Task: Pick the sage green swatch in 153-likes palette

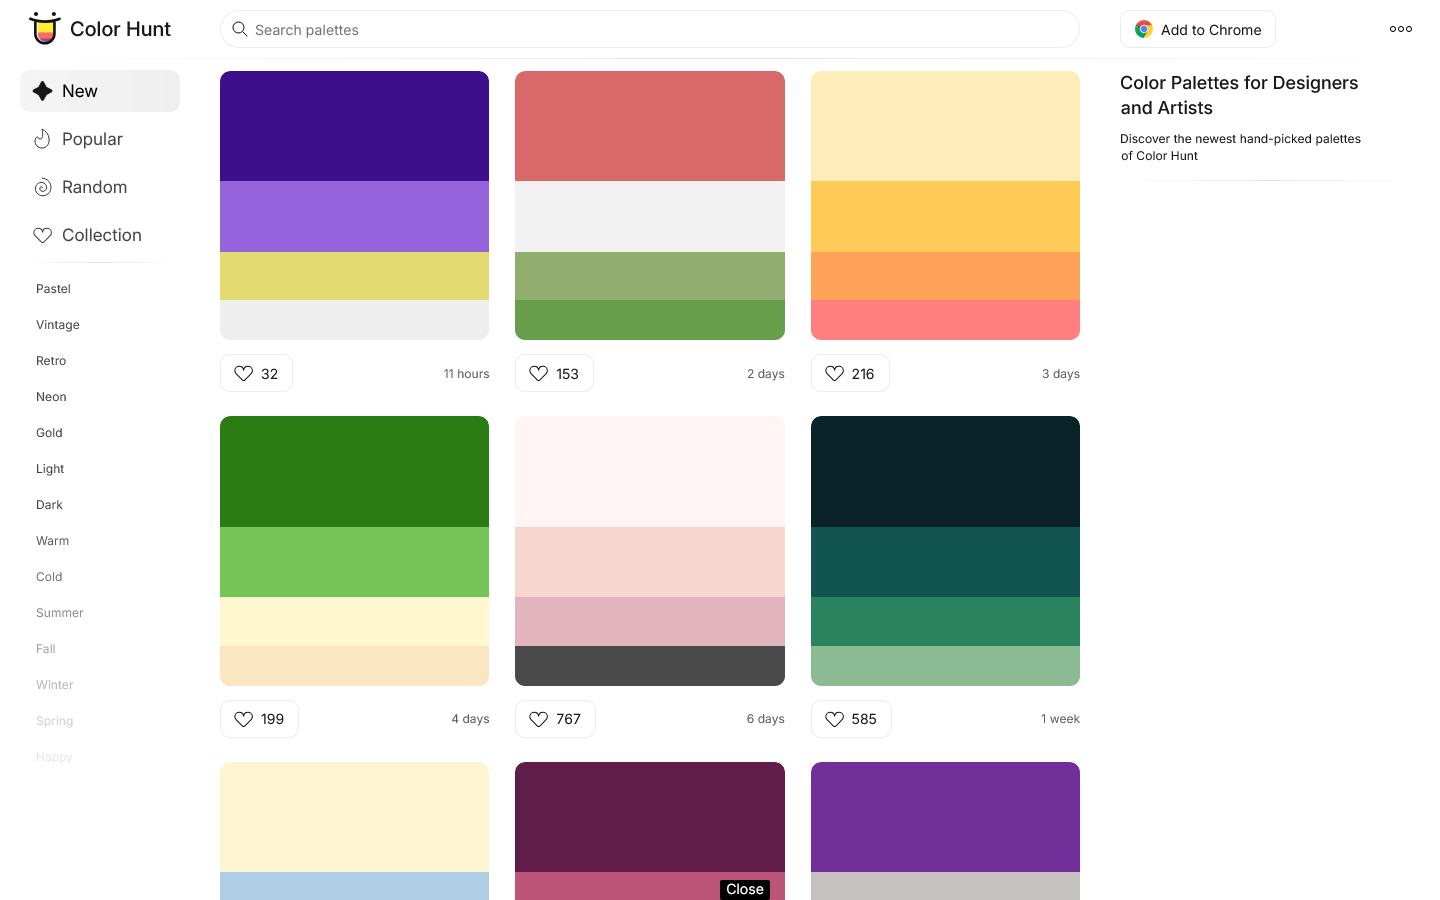Action: [x=650, y=276]
